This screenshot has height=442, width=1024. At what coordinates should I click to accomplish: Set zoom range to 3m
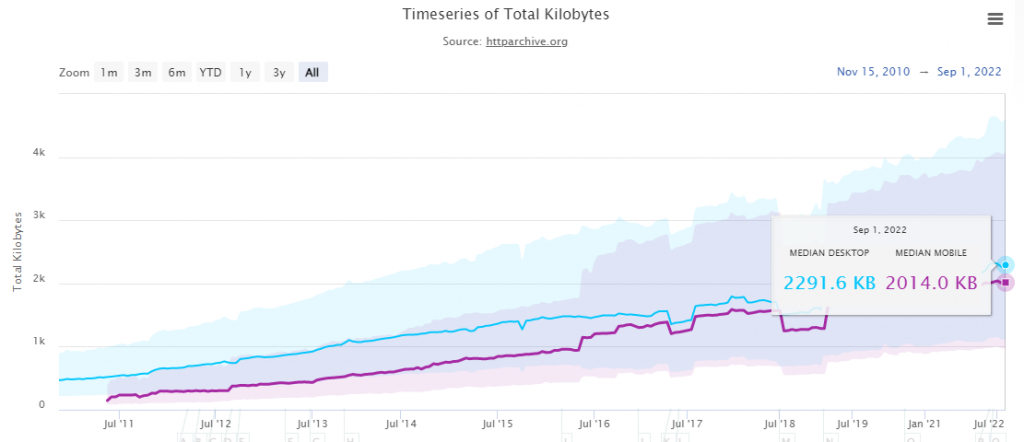(x=143, y=72)
